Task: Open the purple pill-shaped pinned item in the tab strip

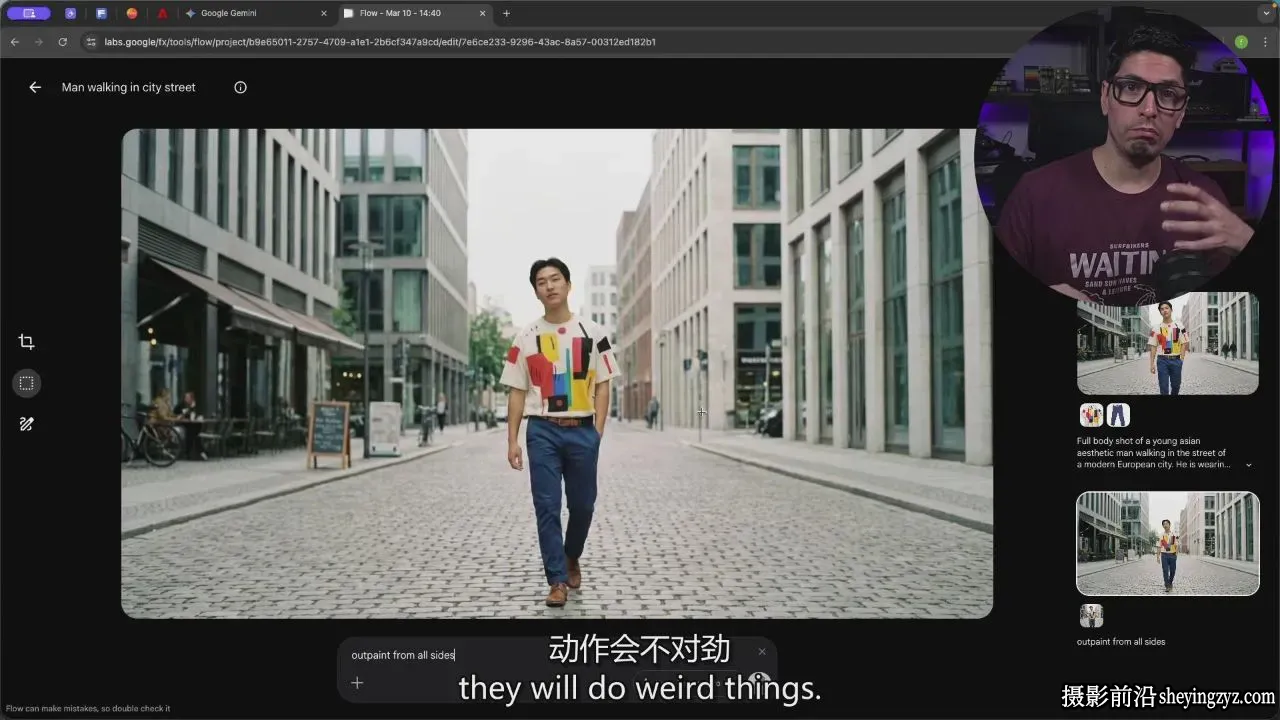Action: [x=28, y=13]
